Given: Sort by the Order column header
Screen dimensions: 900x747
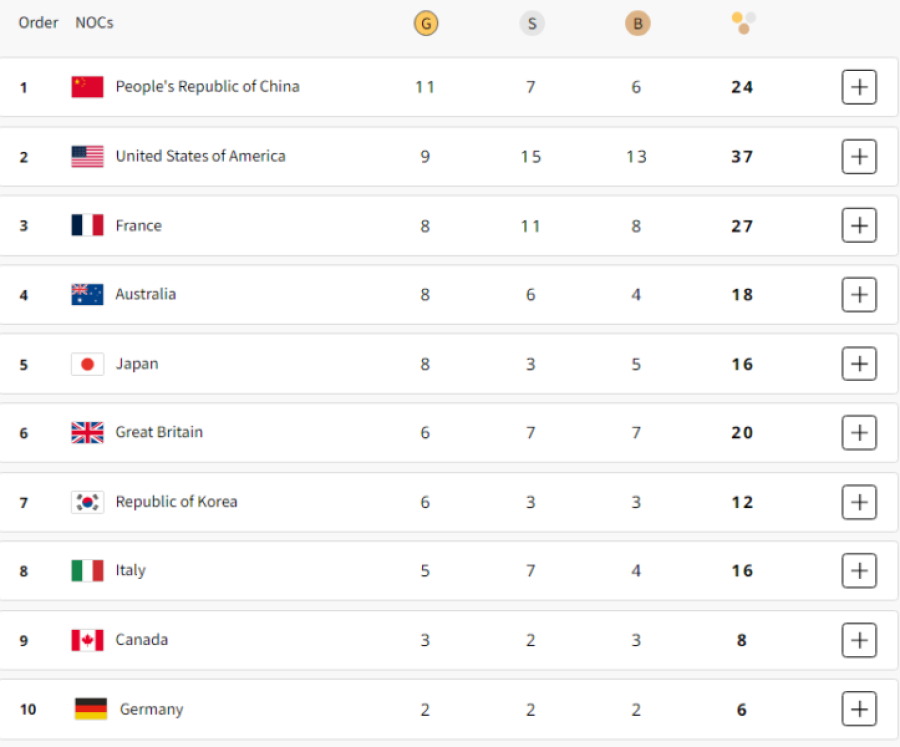Looking at the screenshot, I should (x=38, y=23).
